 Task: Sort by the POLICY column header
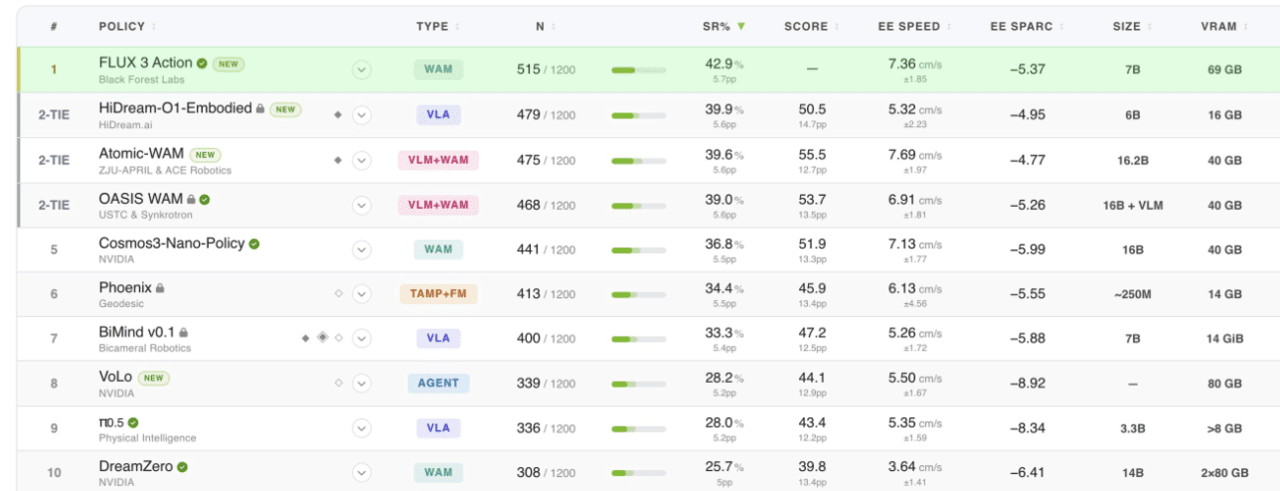pos(126,27)
